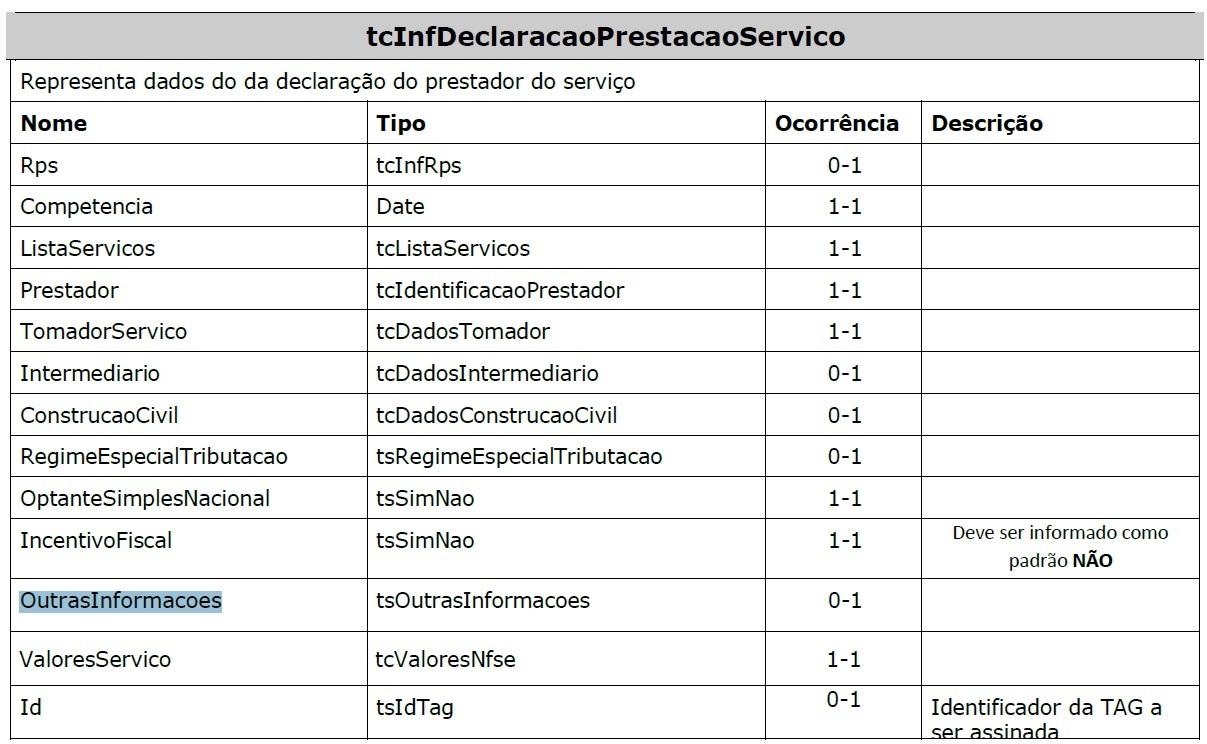Click the IncentivoFiscal description text

pos(1060,547)
